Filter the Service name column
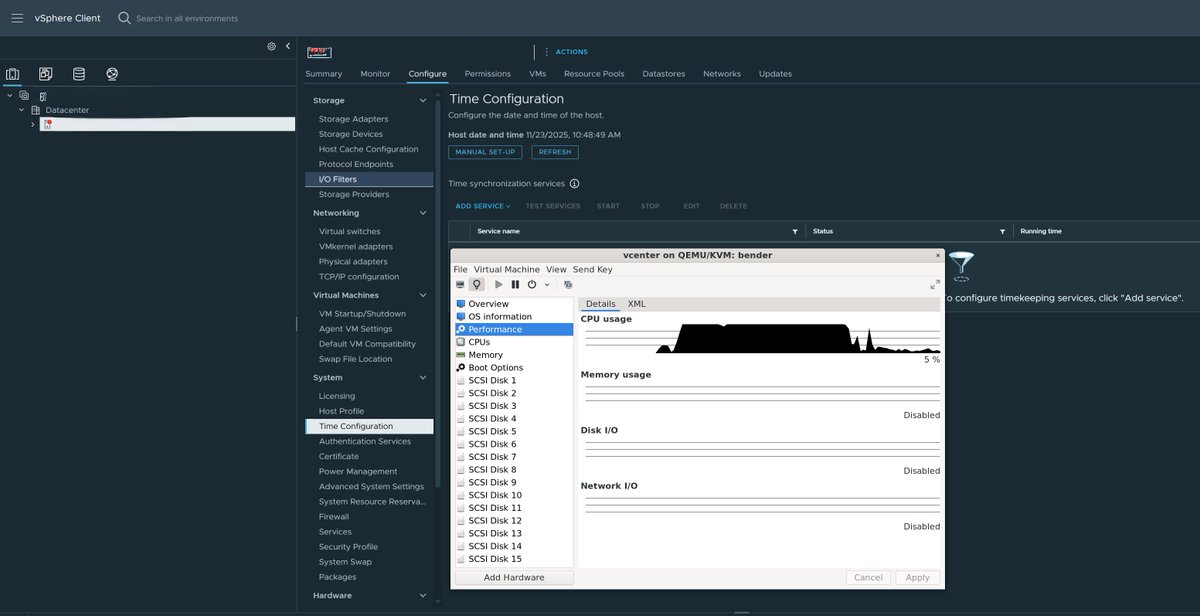This screenshot has height=616, width=1200. click(795, 231)
